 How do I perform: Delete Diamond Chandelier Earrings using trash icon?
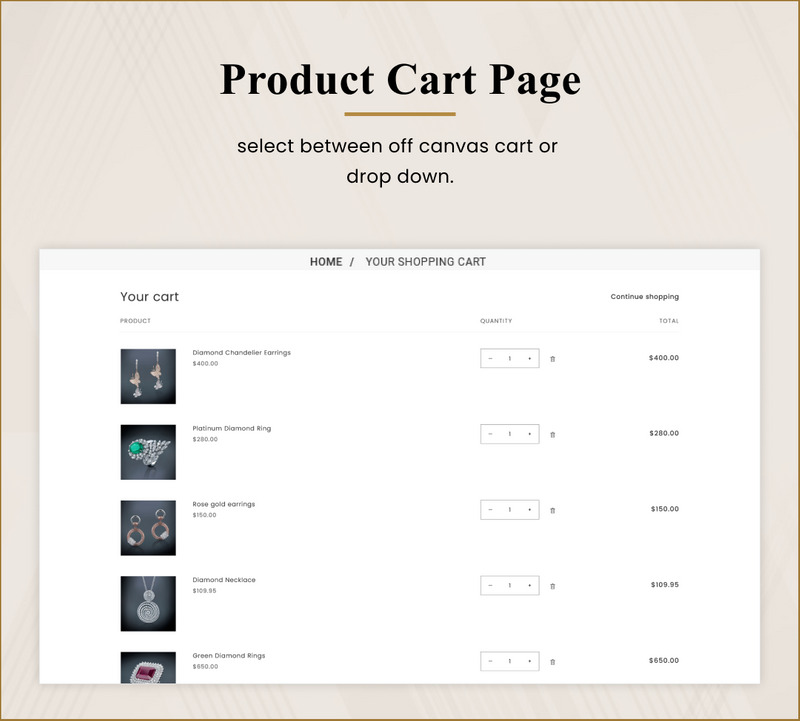click(552, 357)
